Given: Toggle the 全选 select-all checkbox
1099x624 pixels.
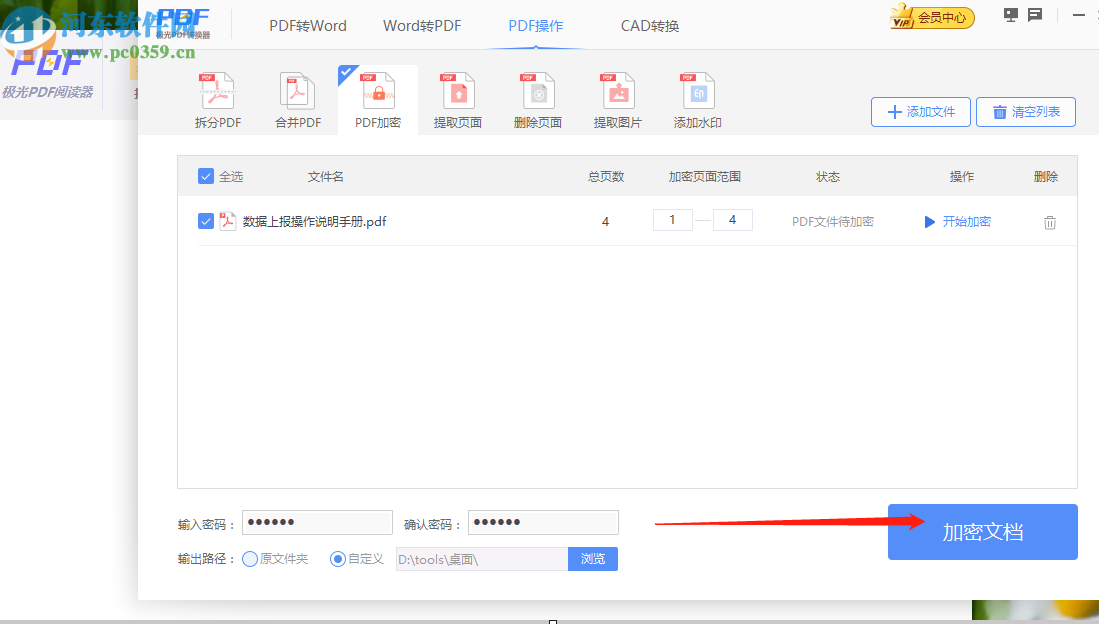Looking at the screenshot, I should (206, 175).
